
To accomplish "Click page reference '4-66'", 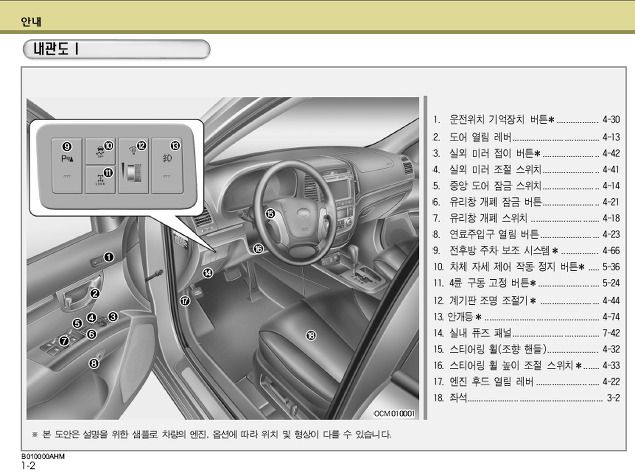I will [x=611, y=250].
